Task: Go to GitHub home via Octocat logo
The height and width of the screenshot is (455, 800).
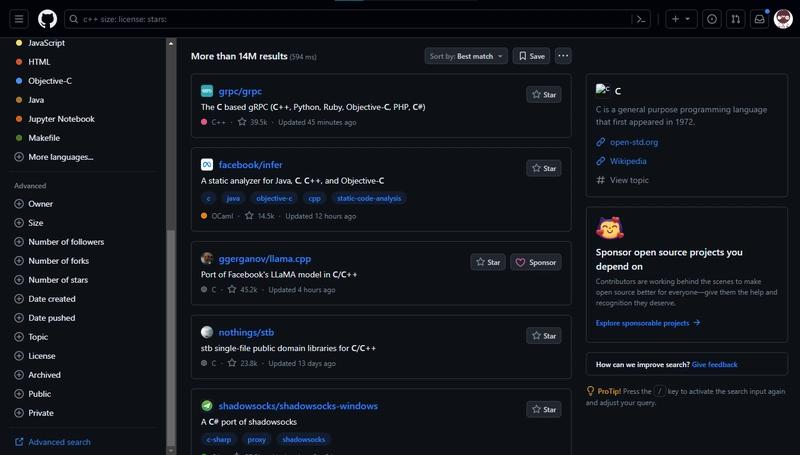Action: (x=47, y=19)
